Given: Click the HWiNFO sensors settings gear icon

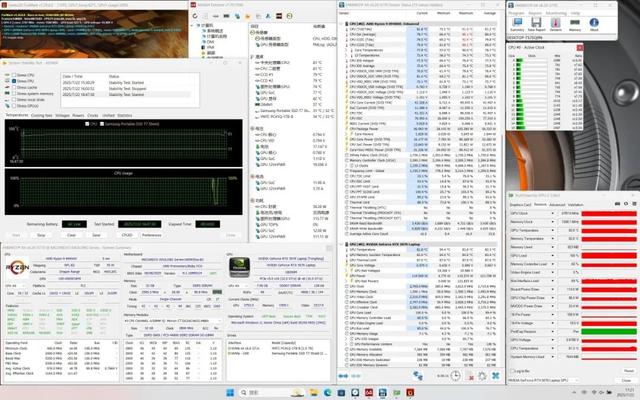Looking at the screenshot, I should click(x=482, y=376).
